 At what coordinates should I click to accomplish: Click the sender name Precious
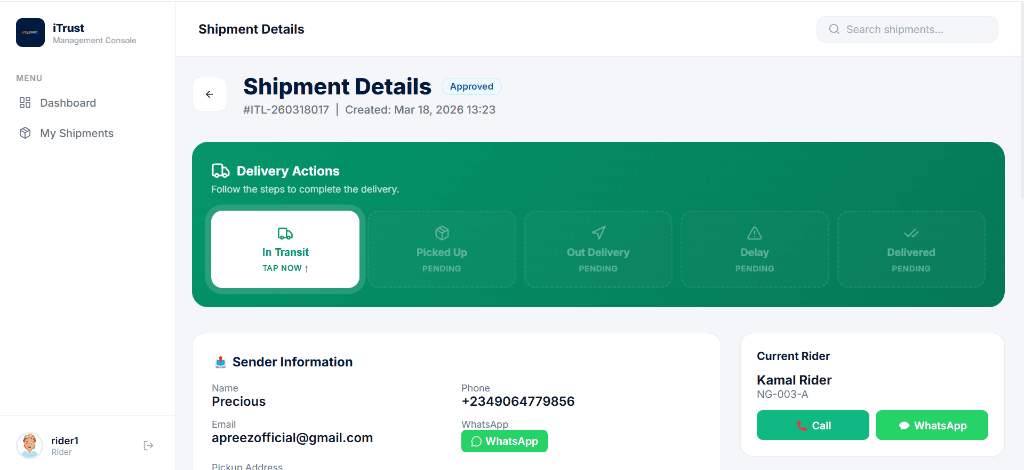238,401
